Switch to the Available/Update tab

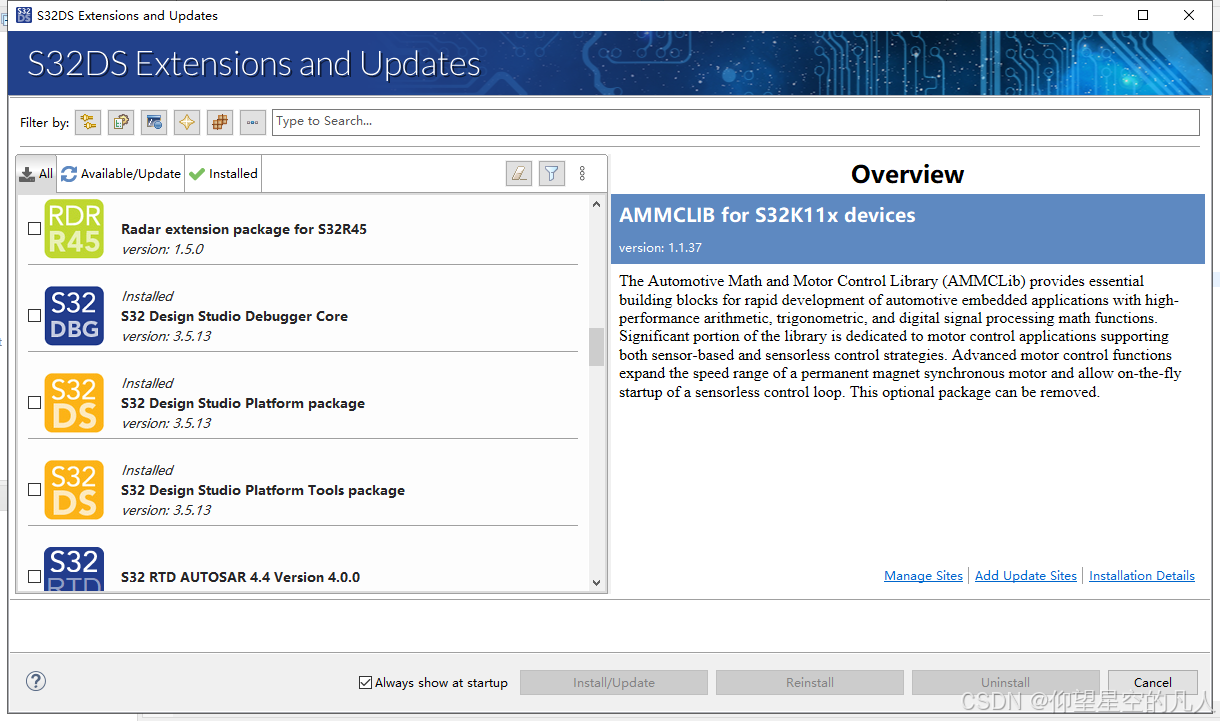coord(121,174)
